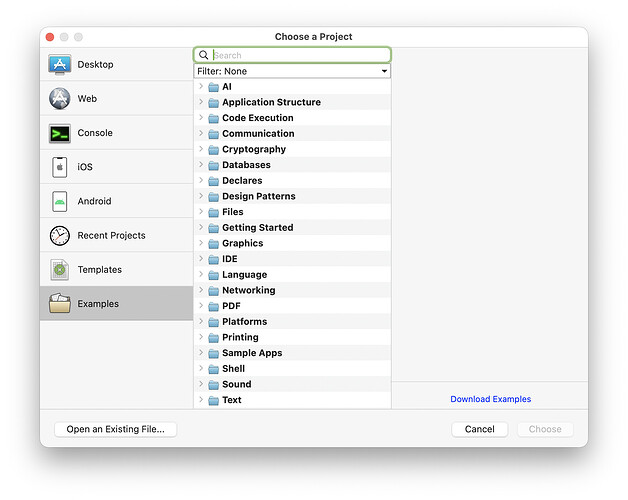Open Recent Projects clock icon
This screenshot has height=500, width=628.
tap(59, 236)
